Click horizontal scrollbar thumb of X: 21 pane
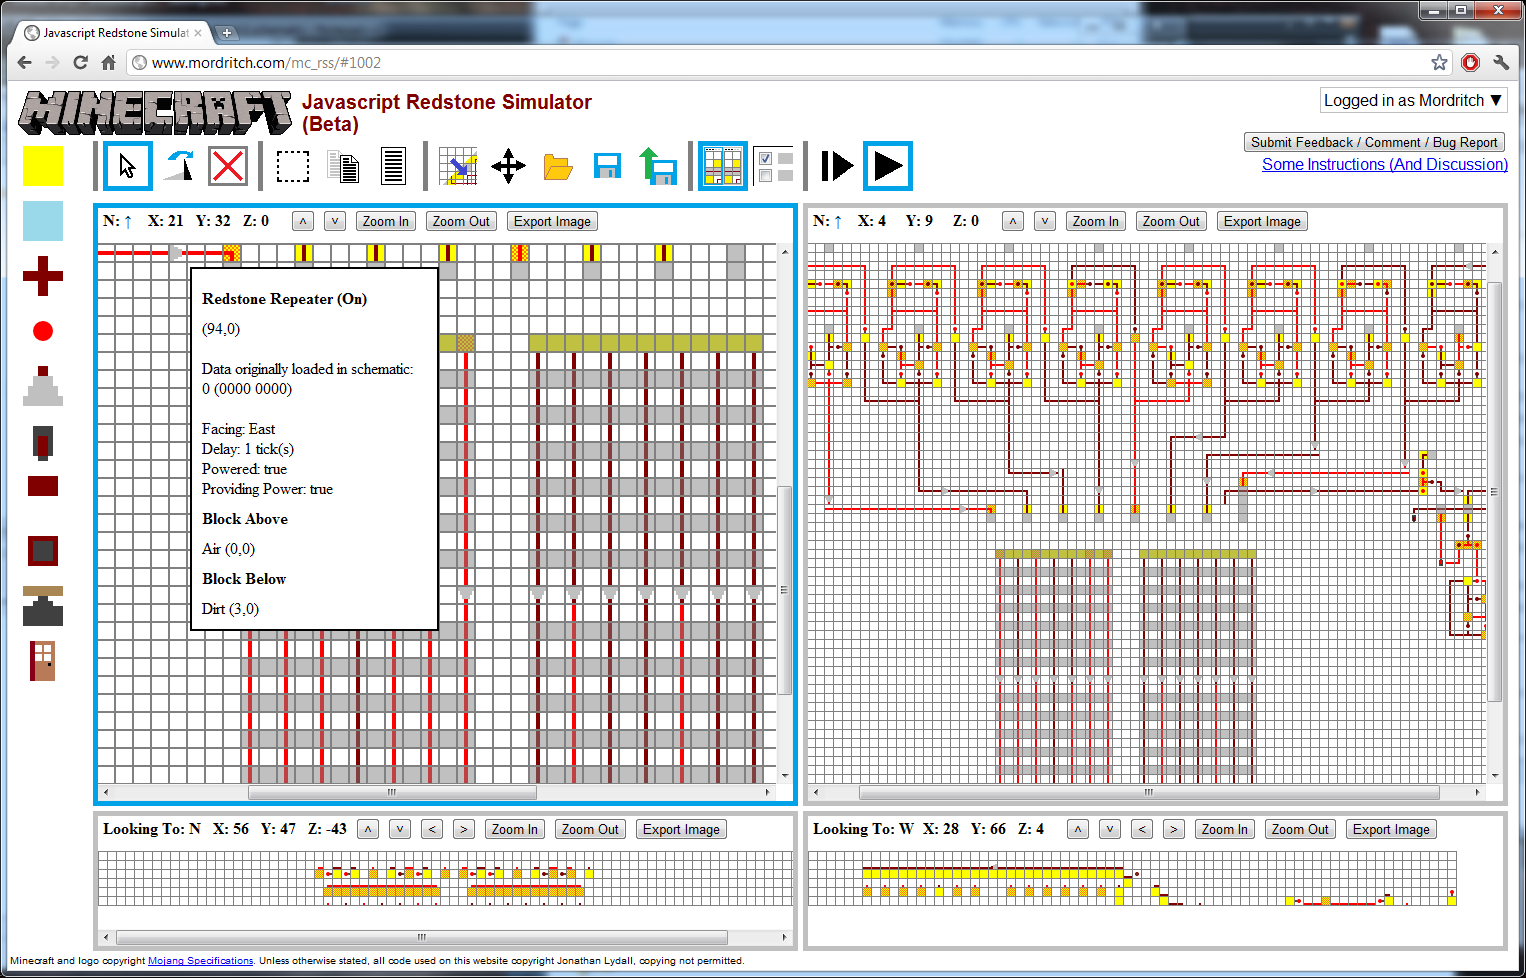 point(392,792)
